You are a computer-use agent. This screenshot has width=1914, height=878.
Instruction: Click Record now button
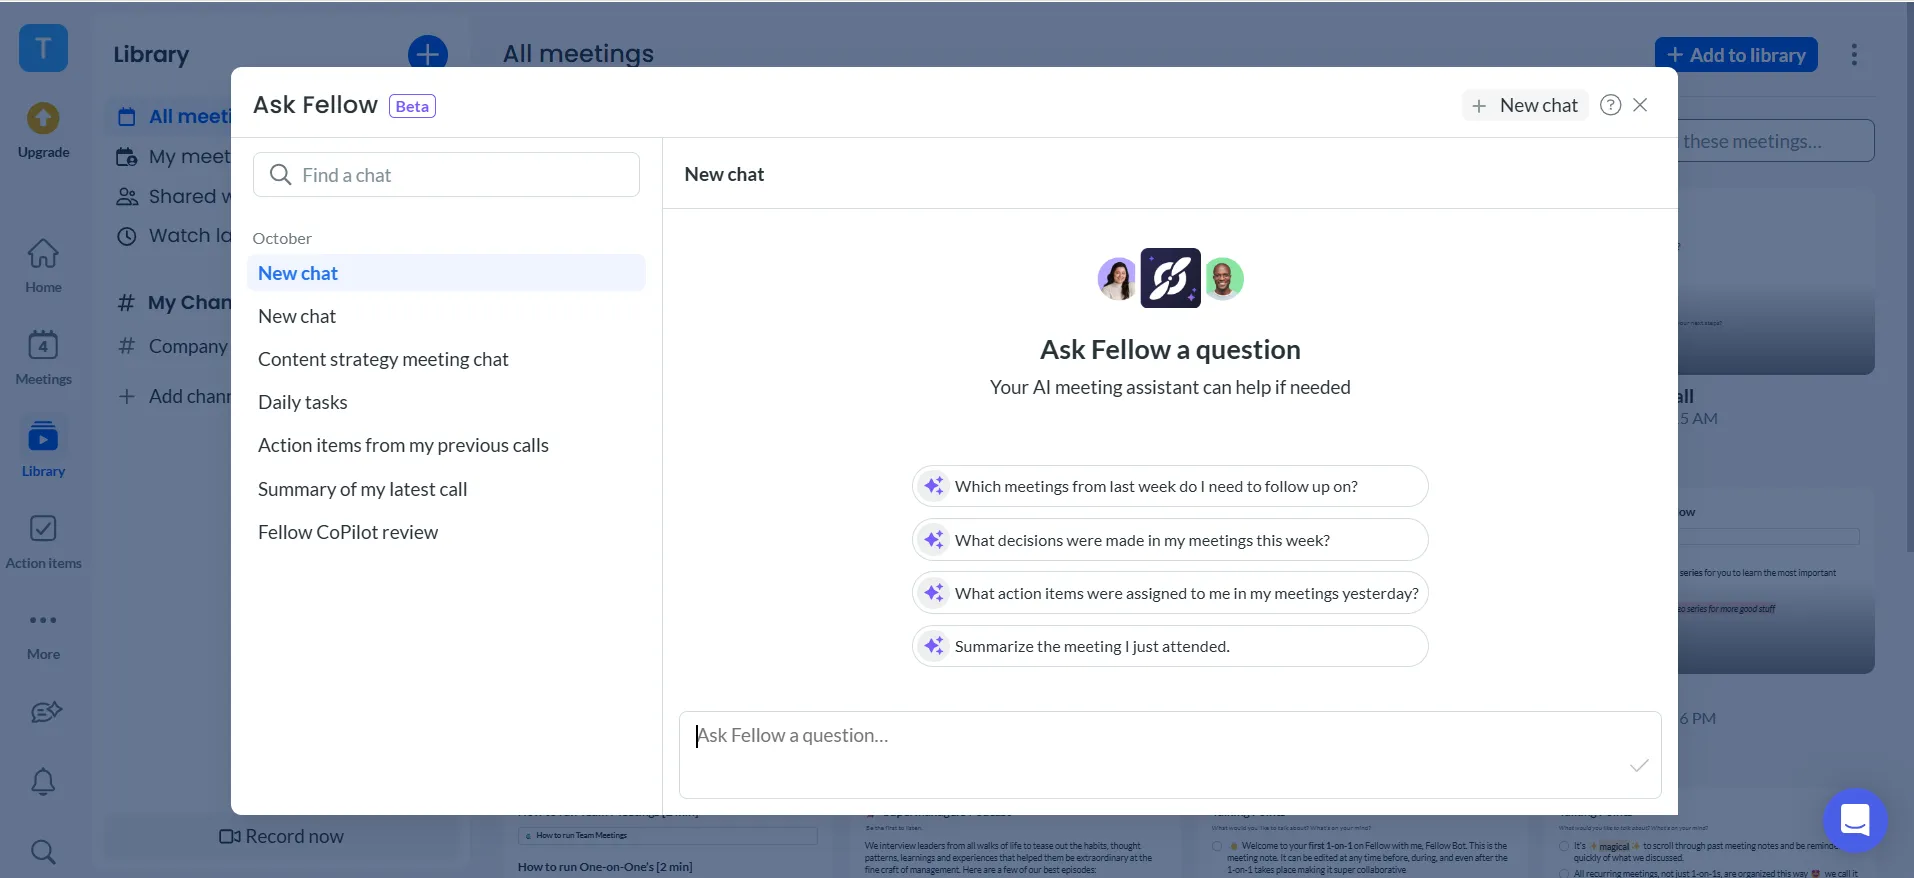point(281,836)
